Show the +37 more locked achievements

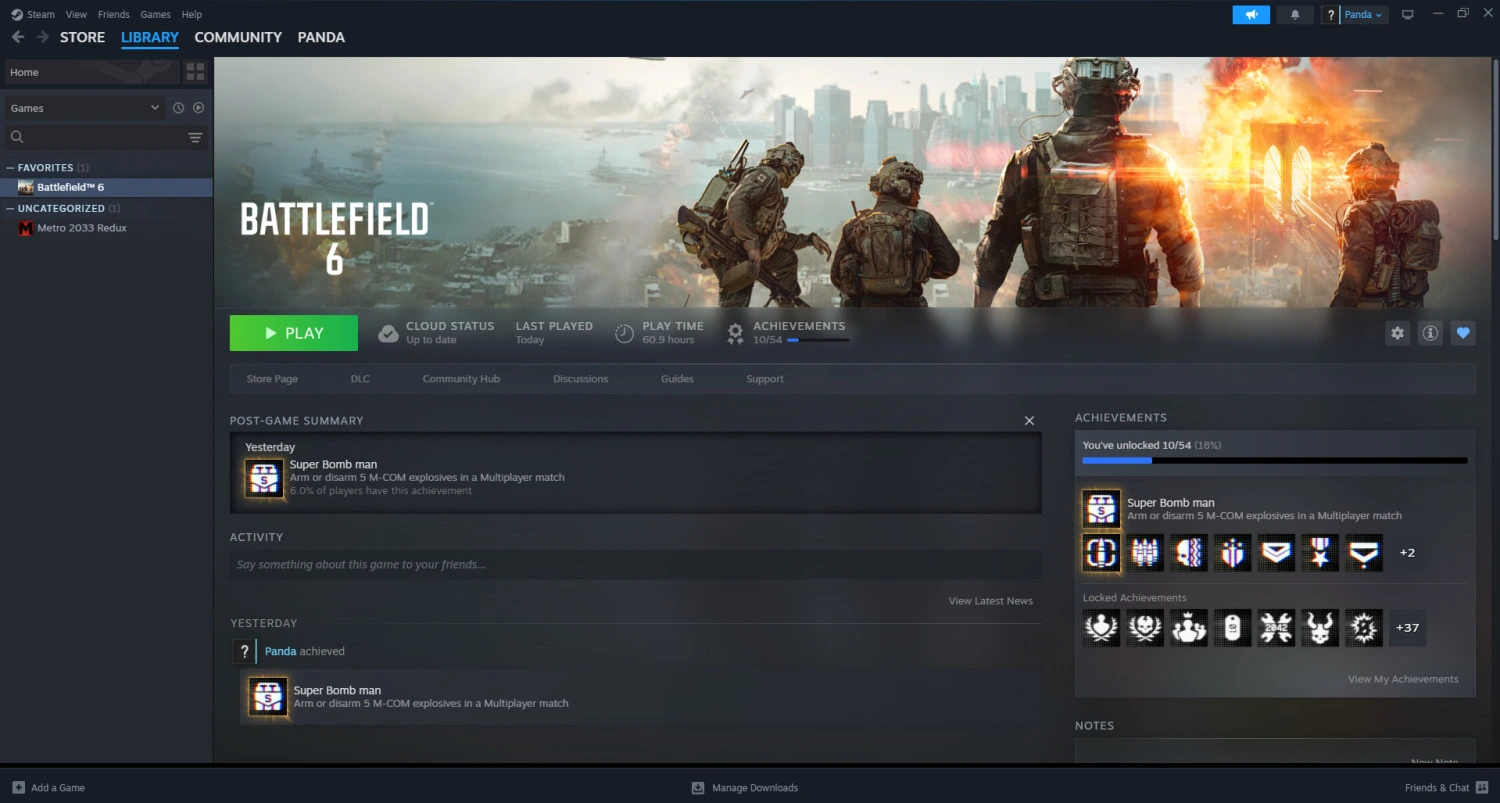tap(1407, 628)
